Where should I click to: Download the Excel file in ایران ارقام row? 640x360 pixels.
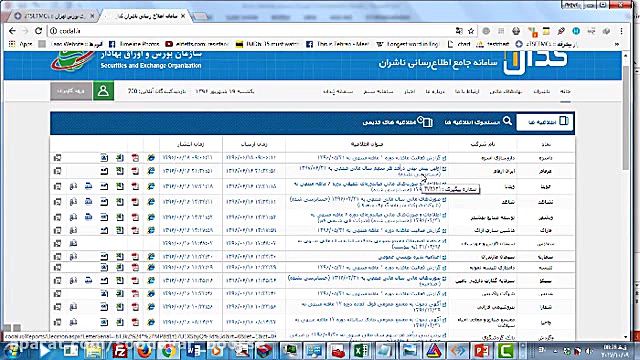120,171
